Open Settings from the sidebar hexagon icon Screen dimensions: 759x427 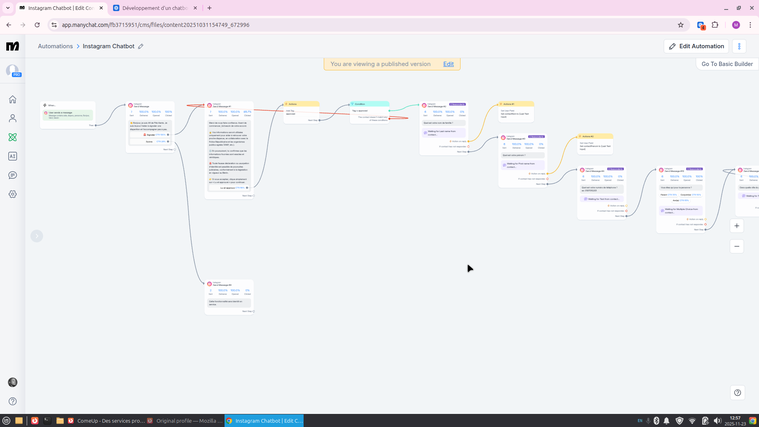[x=12, y=195]
